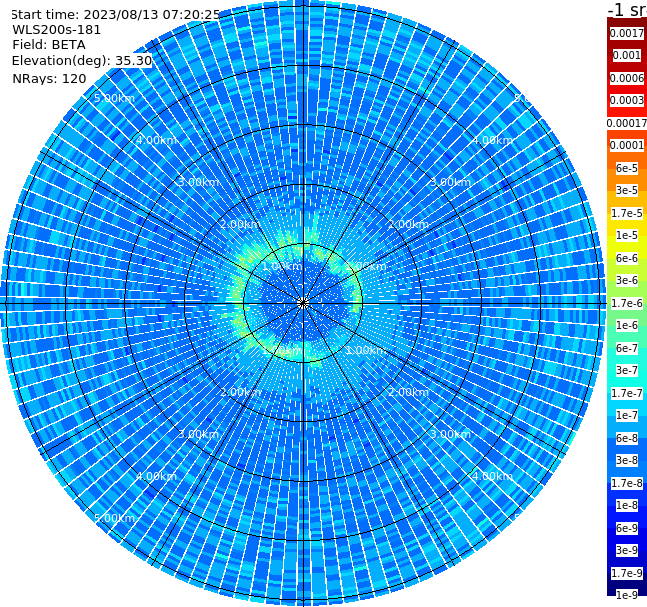
Task: Select the 1e-5 yellow colorbar label
Action: (627, 235)
